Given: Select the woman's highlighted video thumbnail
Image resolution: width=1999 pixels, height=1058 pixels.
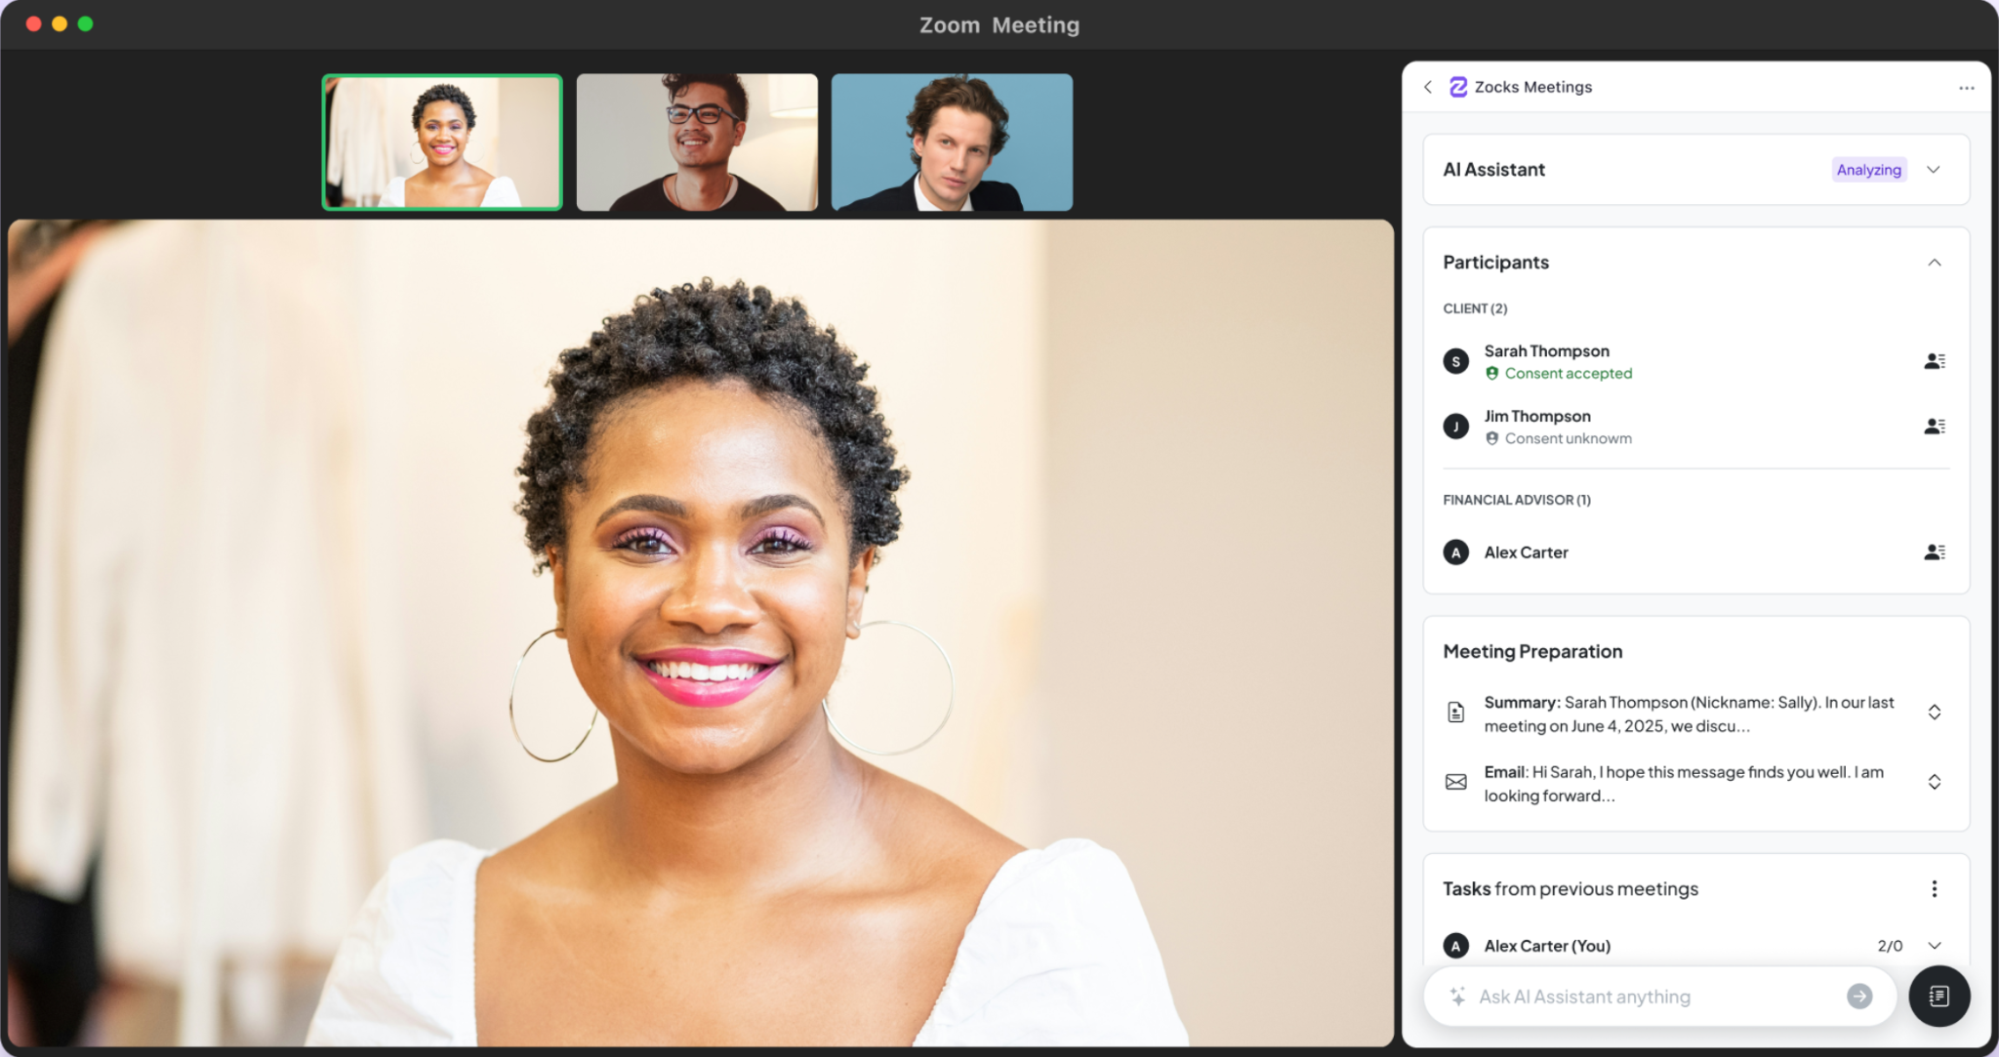Looking at the screenshot, I should 442,142.
